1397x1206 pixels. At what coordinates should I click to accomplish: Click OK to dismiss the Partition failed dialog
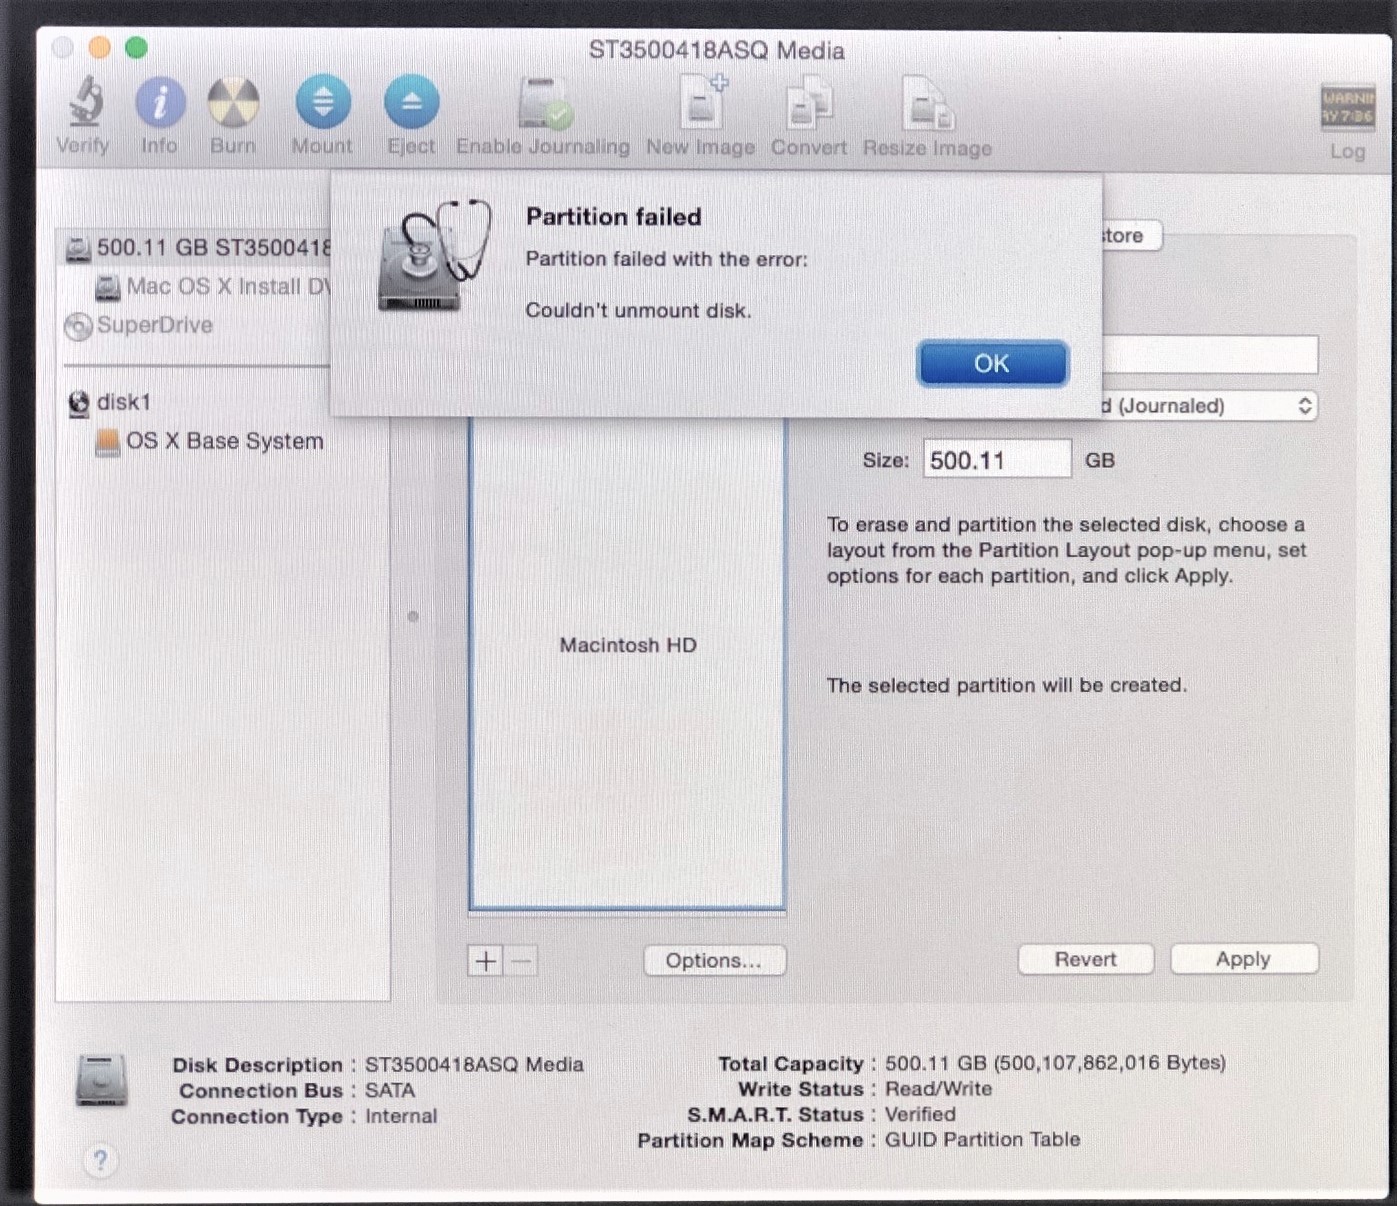(992, 364)
